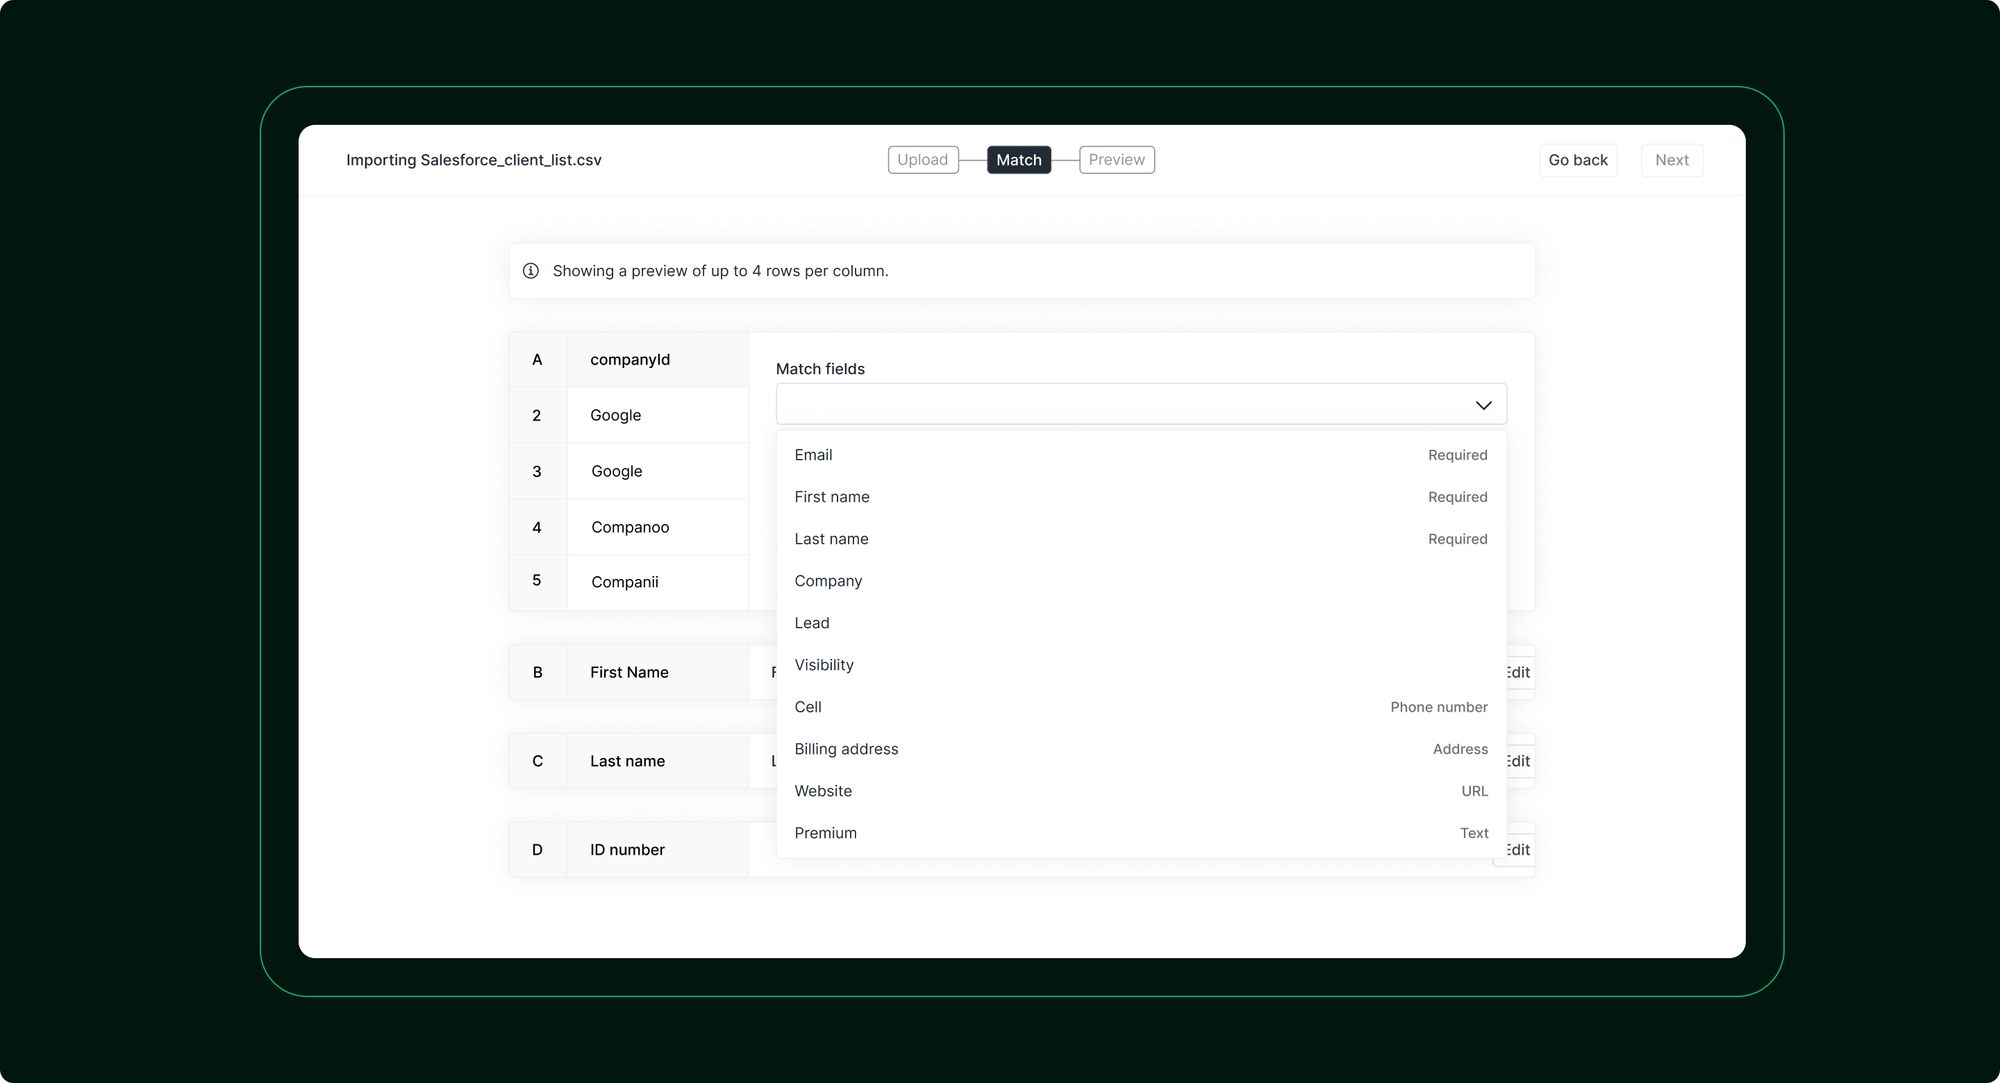2000x1083 pixels.
Task: Choose First name option in dropdown
Action: [x=832, y=497]
